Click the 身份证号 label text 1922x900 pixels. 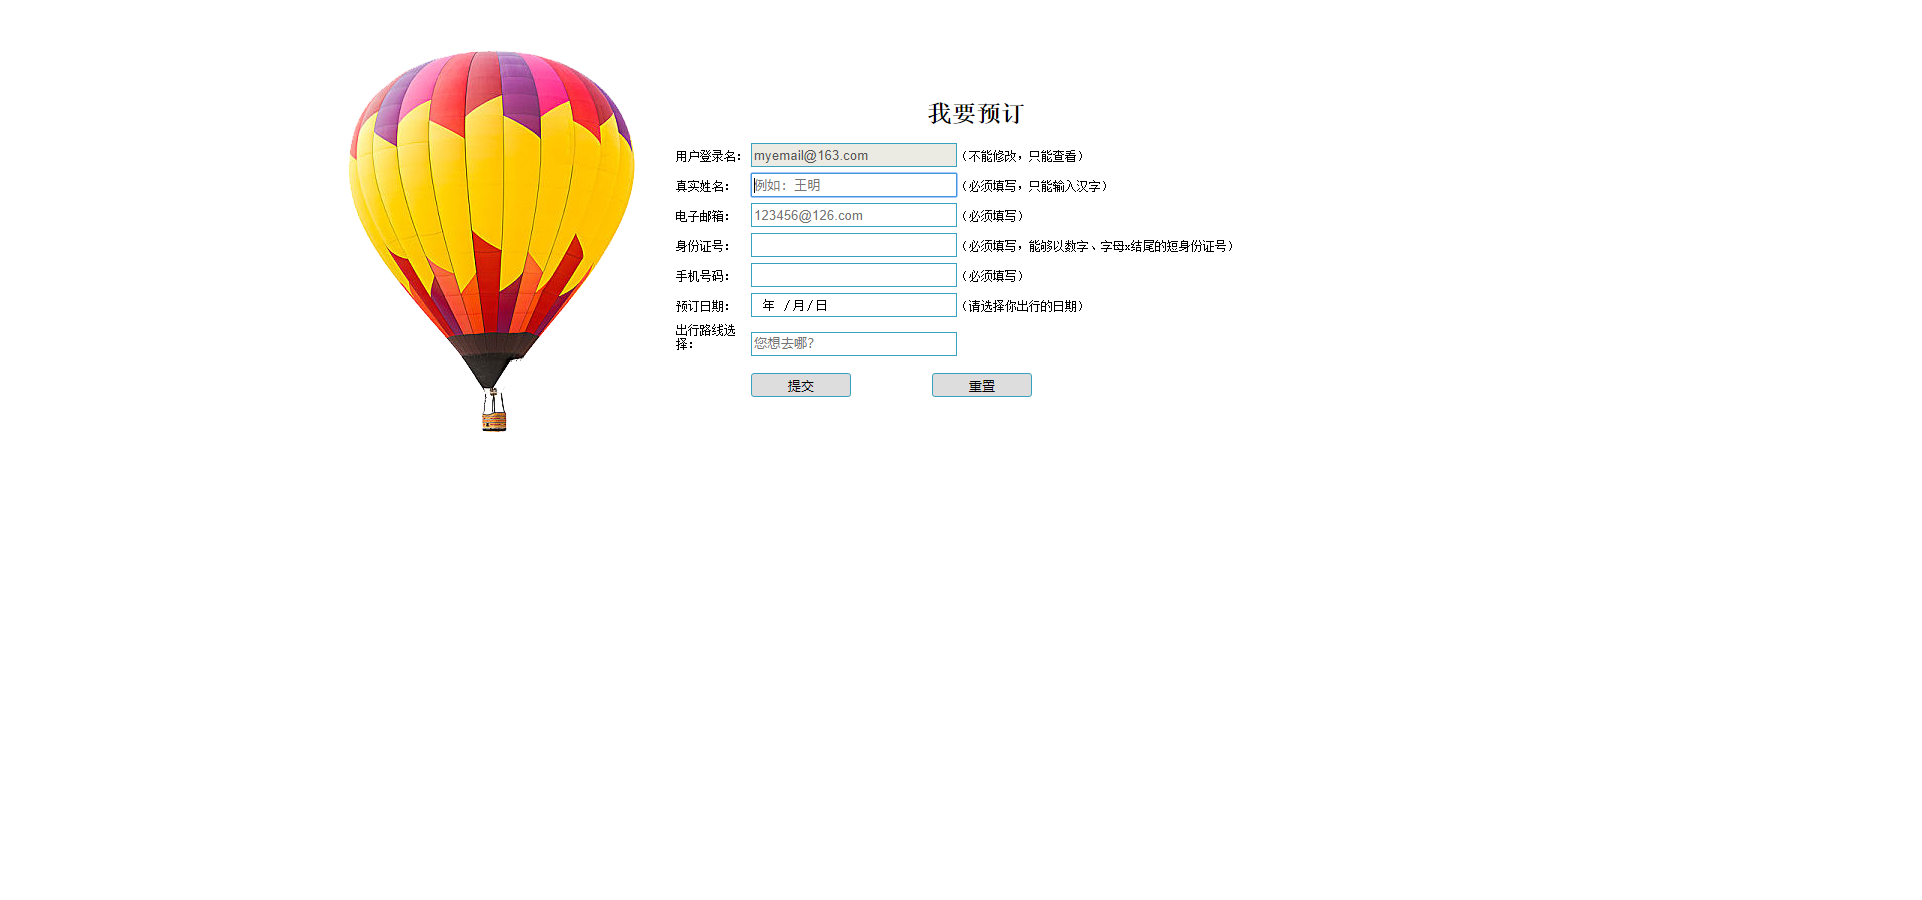[701, 246]
